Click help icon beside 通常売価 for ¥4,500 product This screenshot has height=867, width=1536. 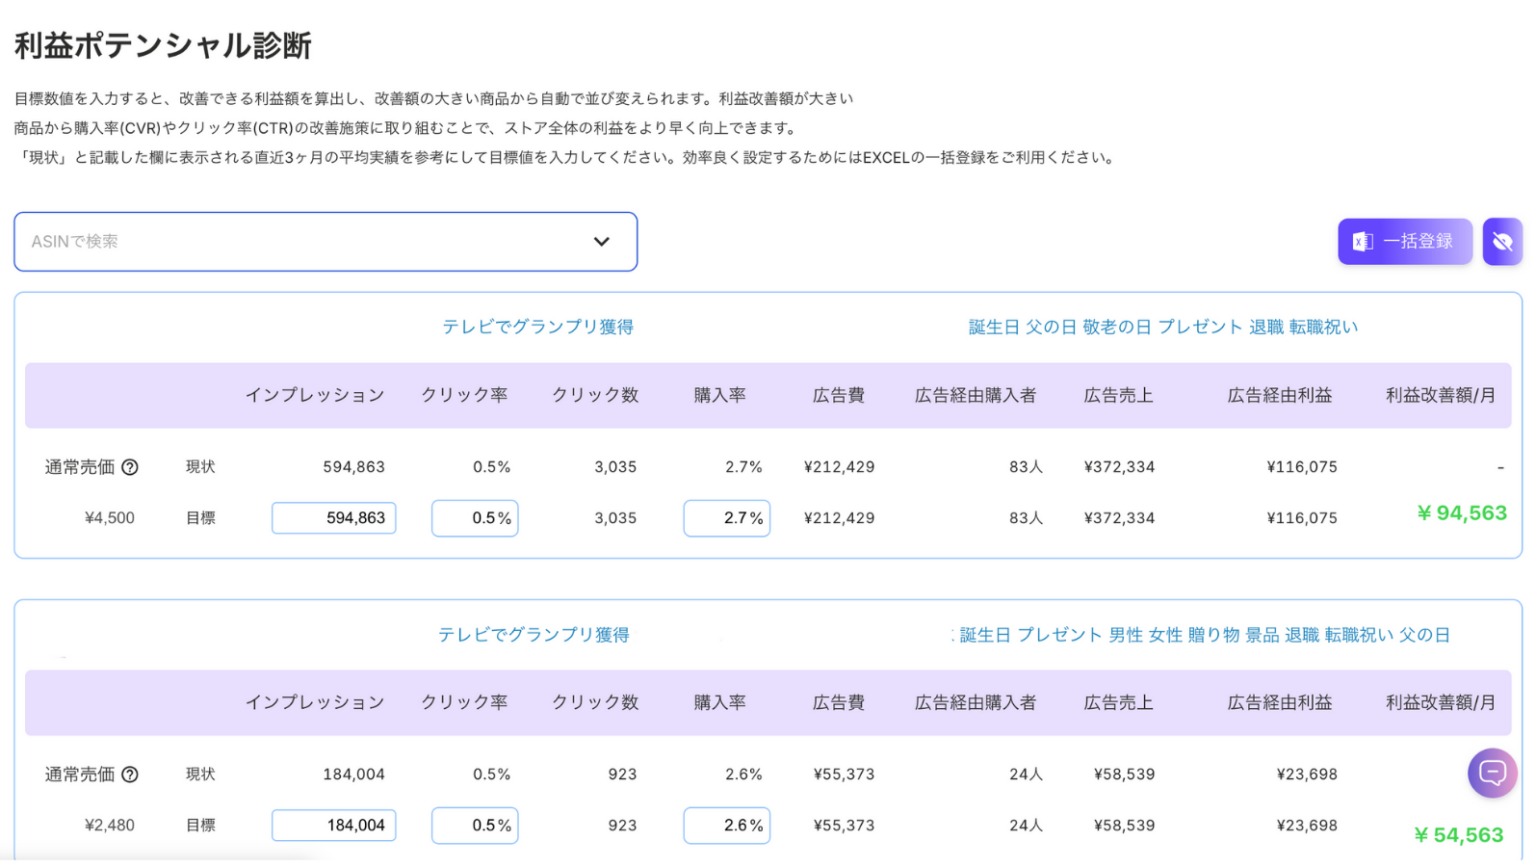pos(130,467)
